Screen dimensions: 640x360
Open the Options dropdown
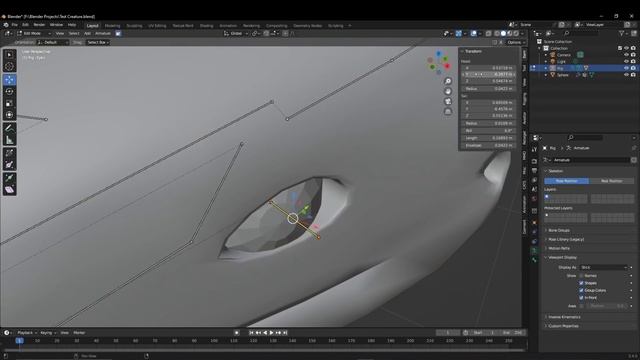[516, 42]
